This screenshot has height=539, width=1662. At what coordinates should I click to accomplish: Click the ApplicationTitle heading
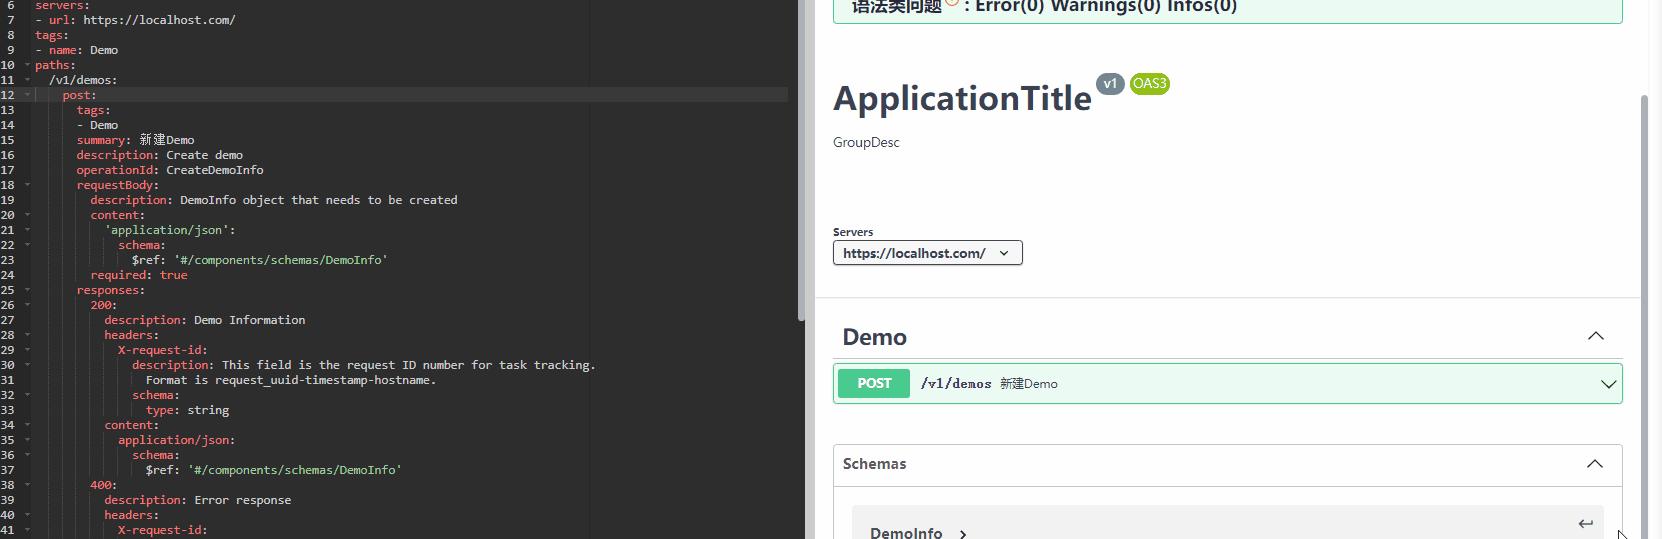[x=962, y=98]
